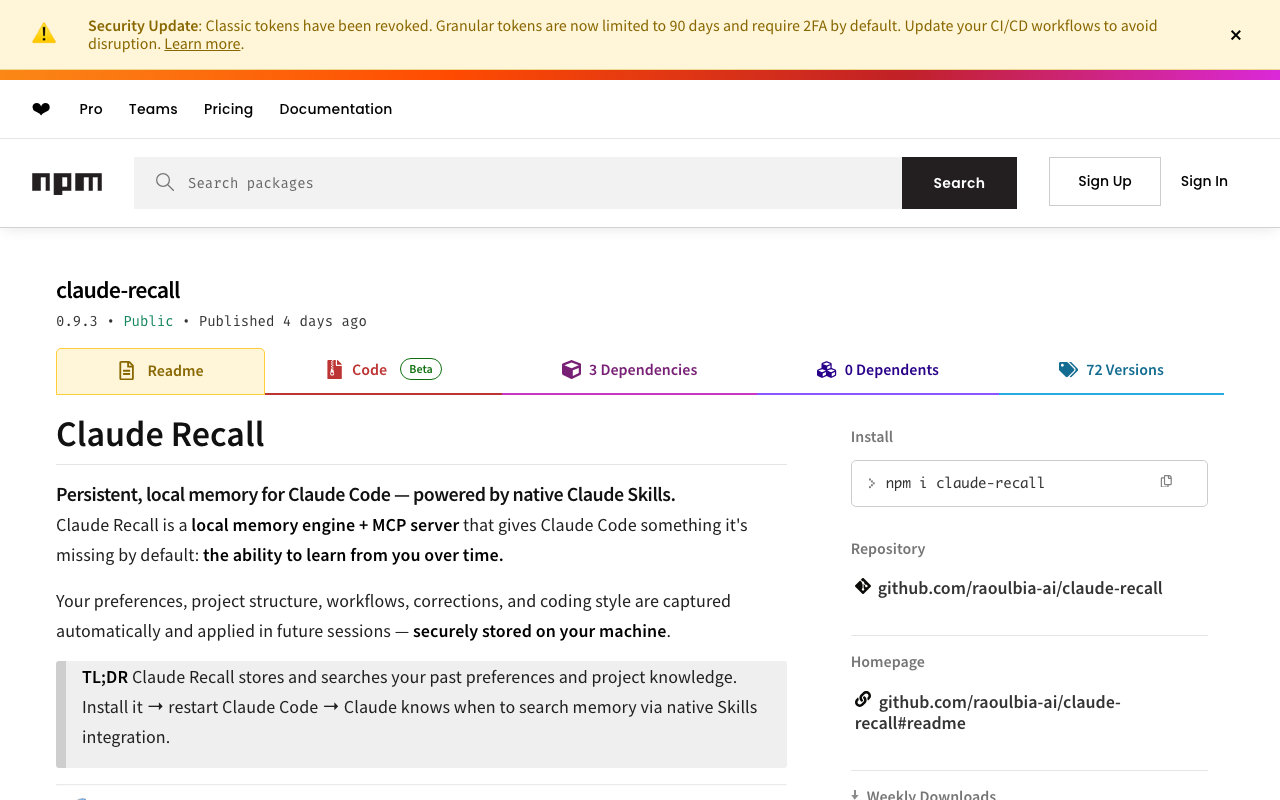The width and height of the screenshot is (1280, 800).
Task: Click the black heart icon in top nav
Action: [x=41, y=109]
